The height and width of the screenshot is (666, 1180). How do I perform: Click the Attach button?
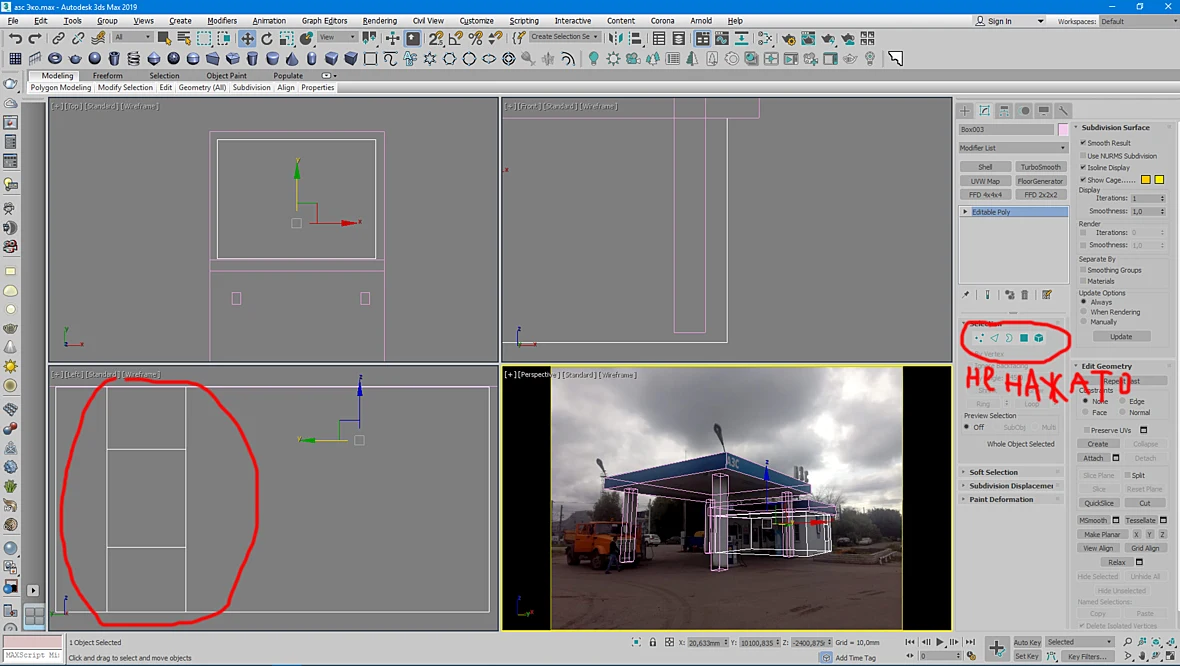[x=1093, y=458]
